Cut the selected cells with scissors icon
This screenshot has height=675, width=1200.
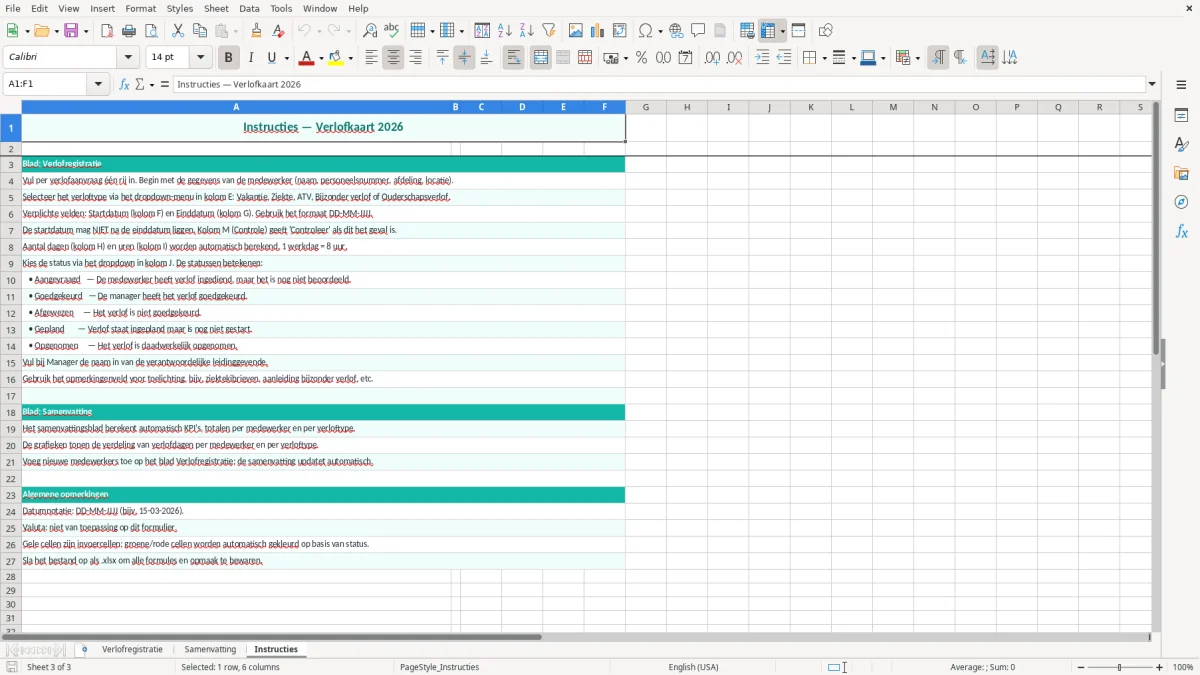[178, 31]
